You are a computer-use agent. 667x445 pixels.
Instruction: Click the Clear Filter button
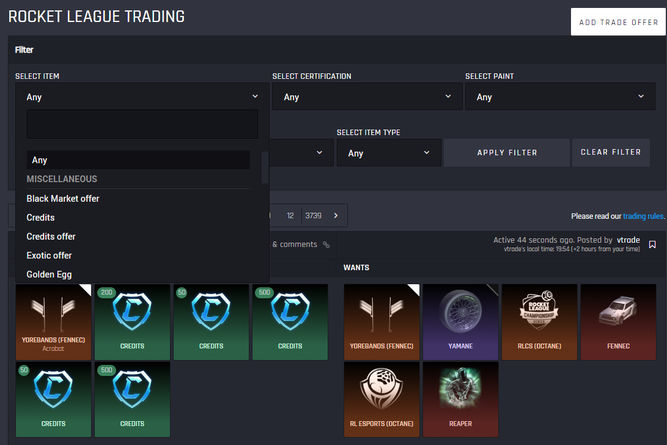611,152
